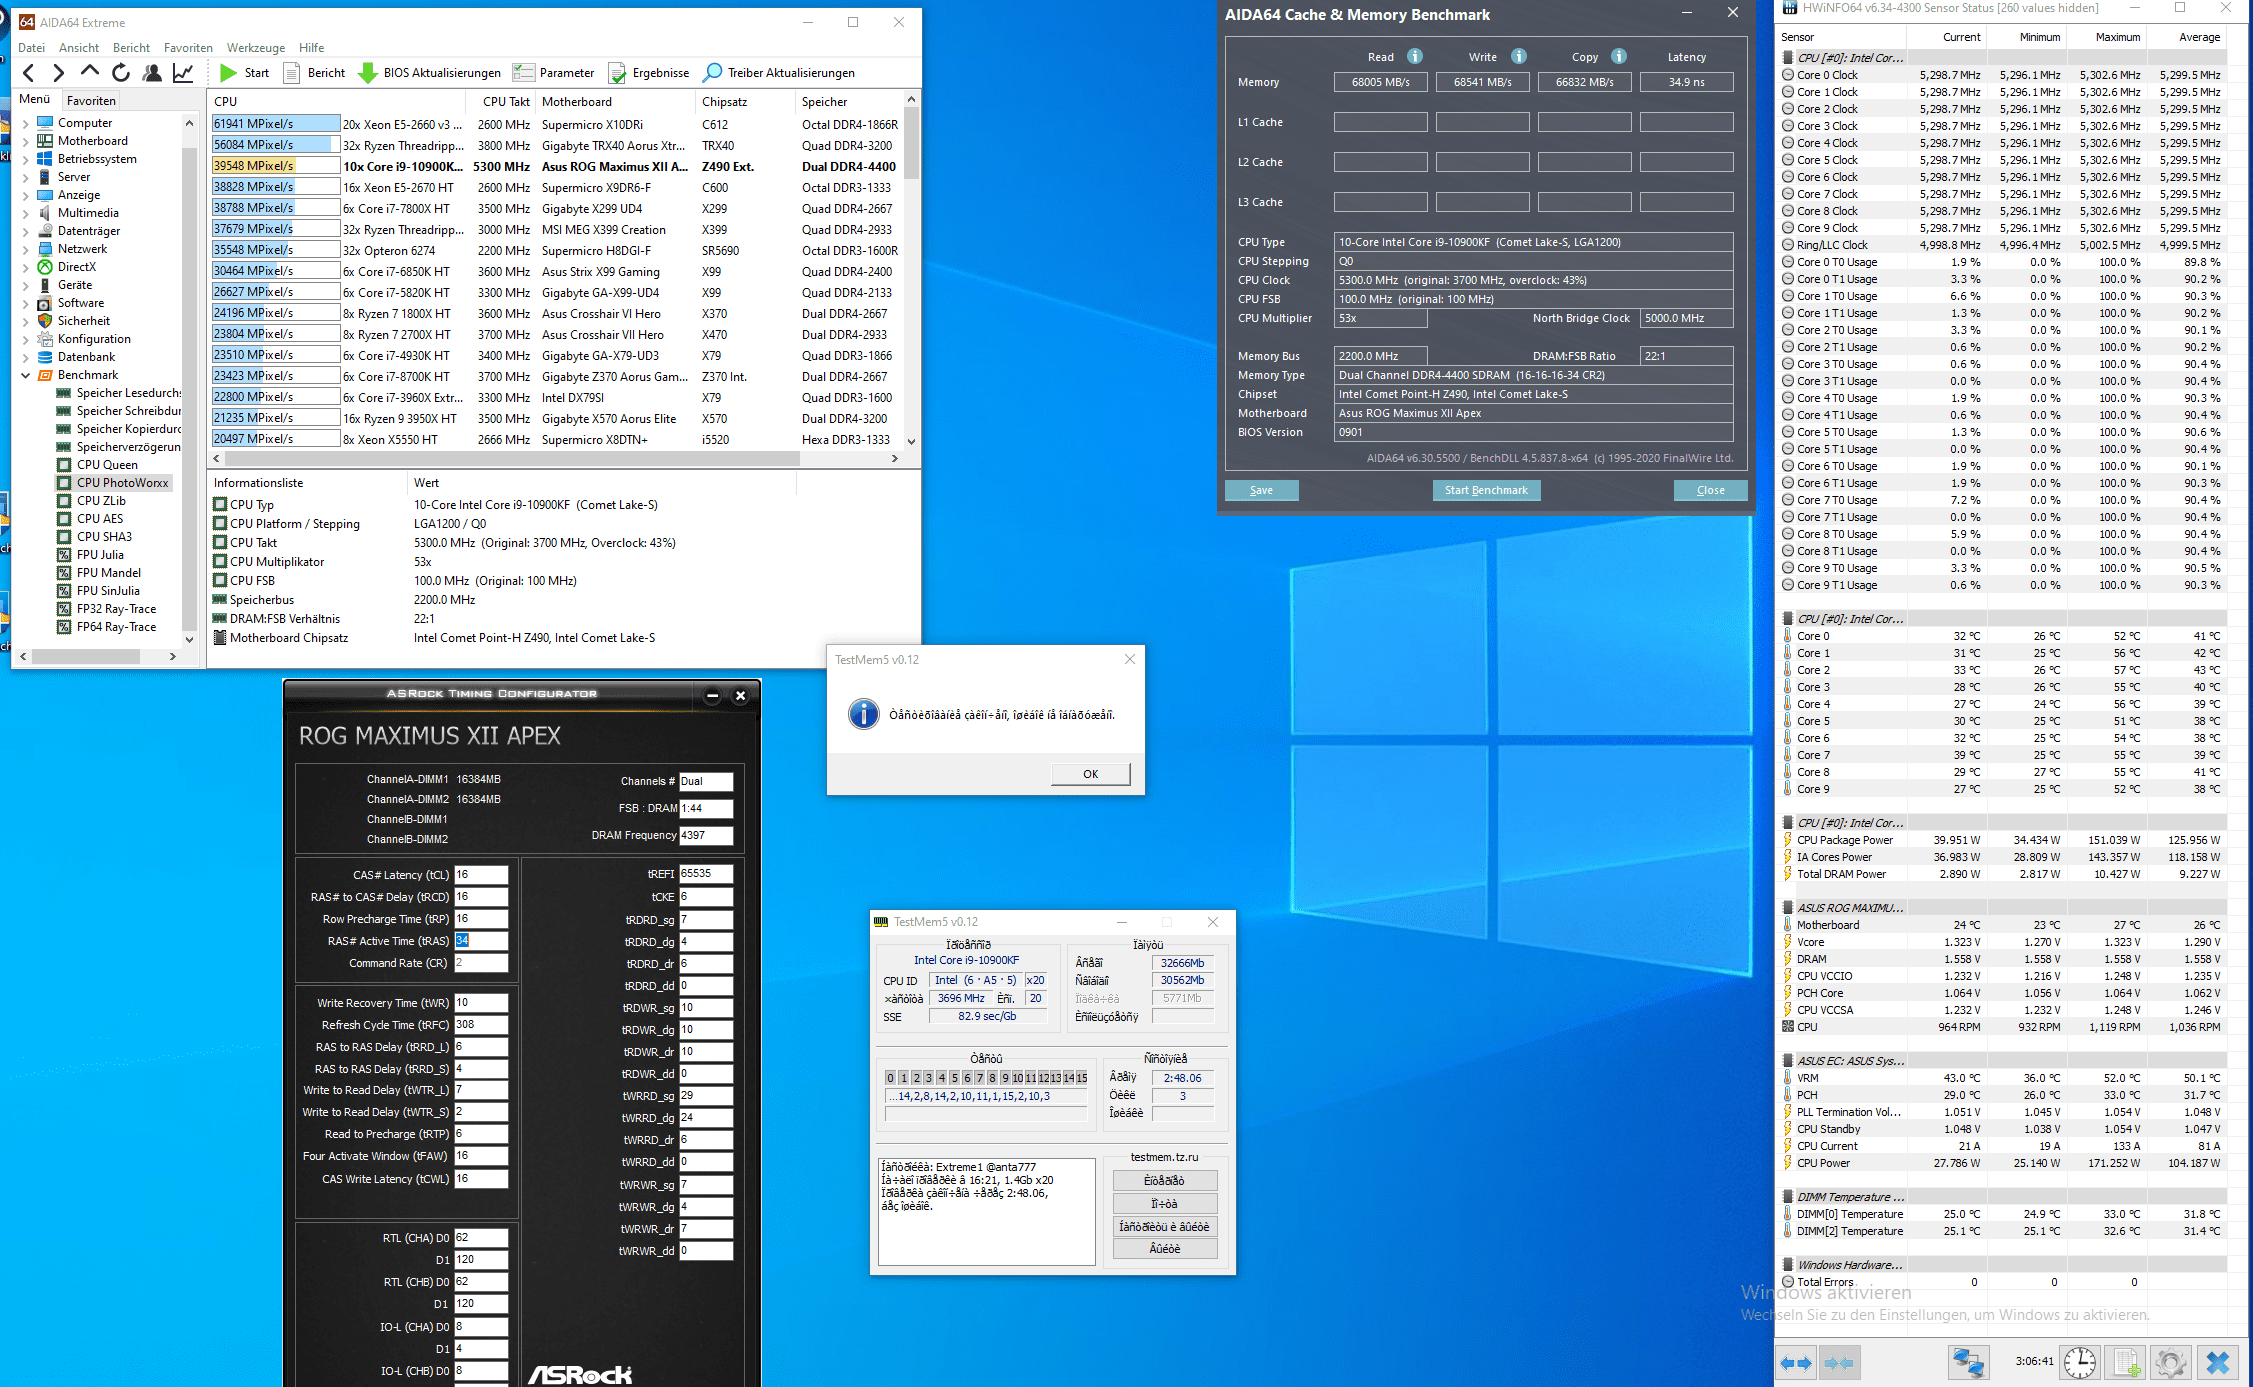Toggle CPU FSB checkbox in info list

(x=220, y=581)
